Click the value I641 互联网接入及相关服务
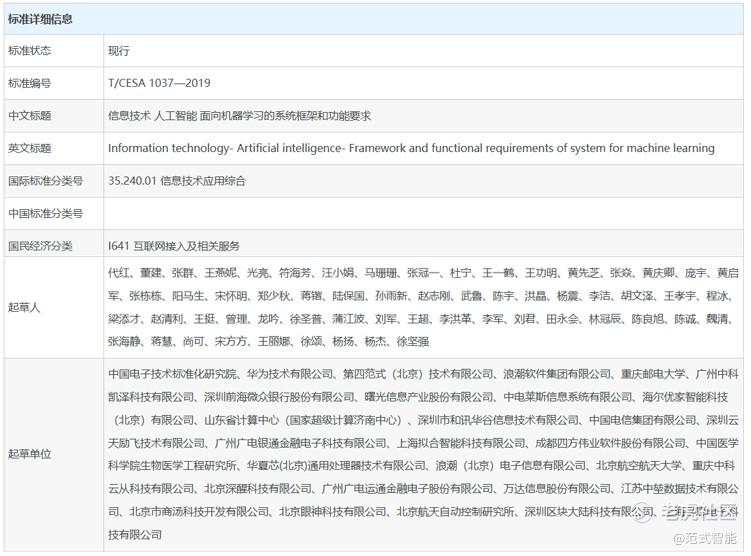 (x=174, y=246)
